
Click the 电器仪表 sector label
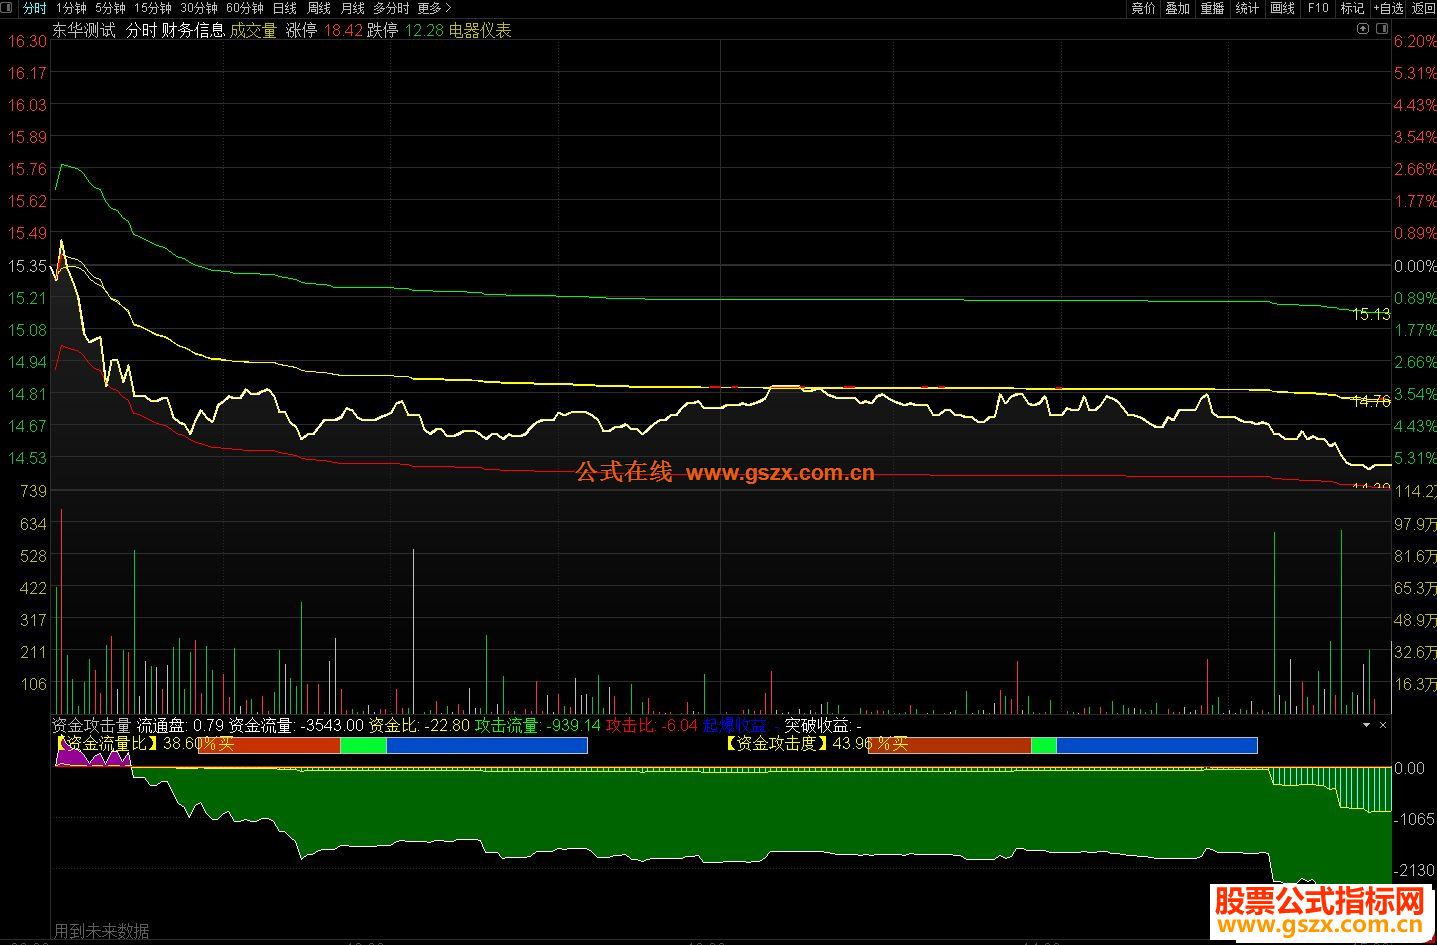point(480,30)
